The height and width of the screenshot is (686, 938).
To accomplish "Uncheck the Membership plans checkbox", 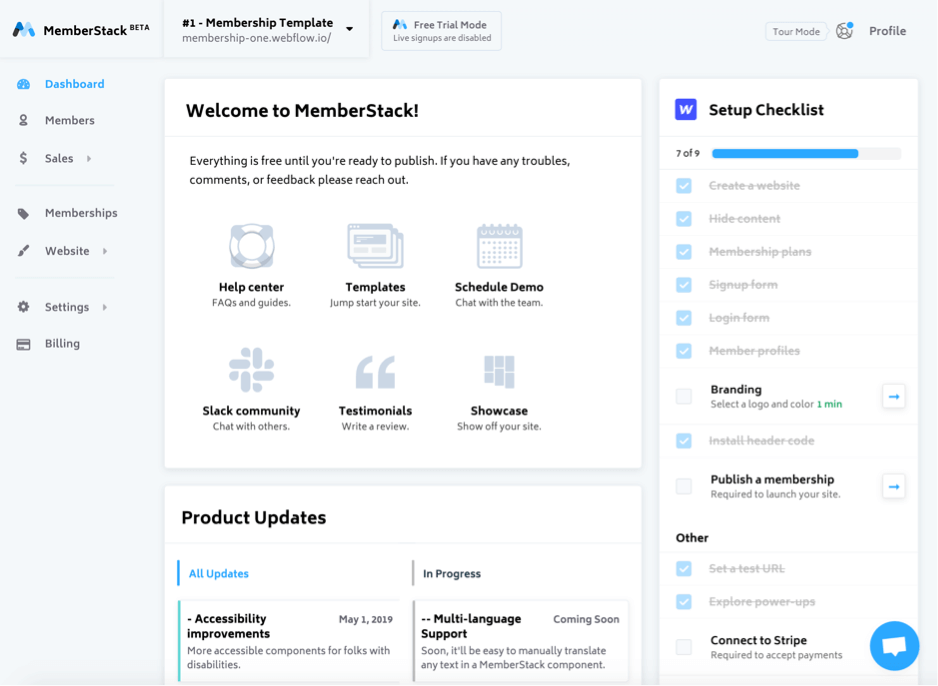I will 684,252.
